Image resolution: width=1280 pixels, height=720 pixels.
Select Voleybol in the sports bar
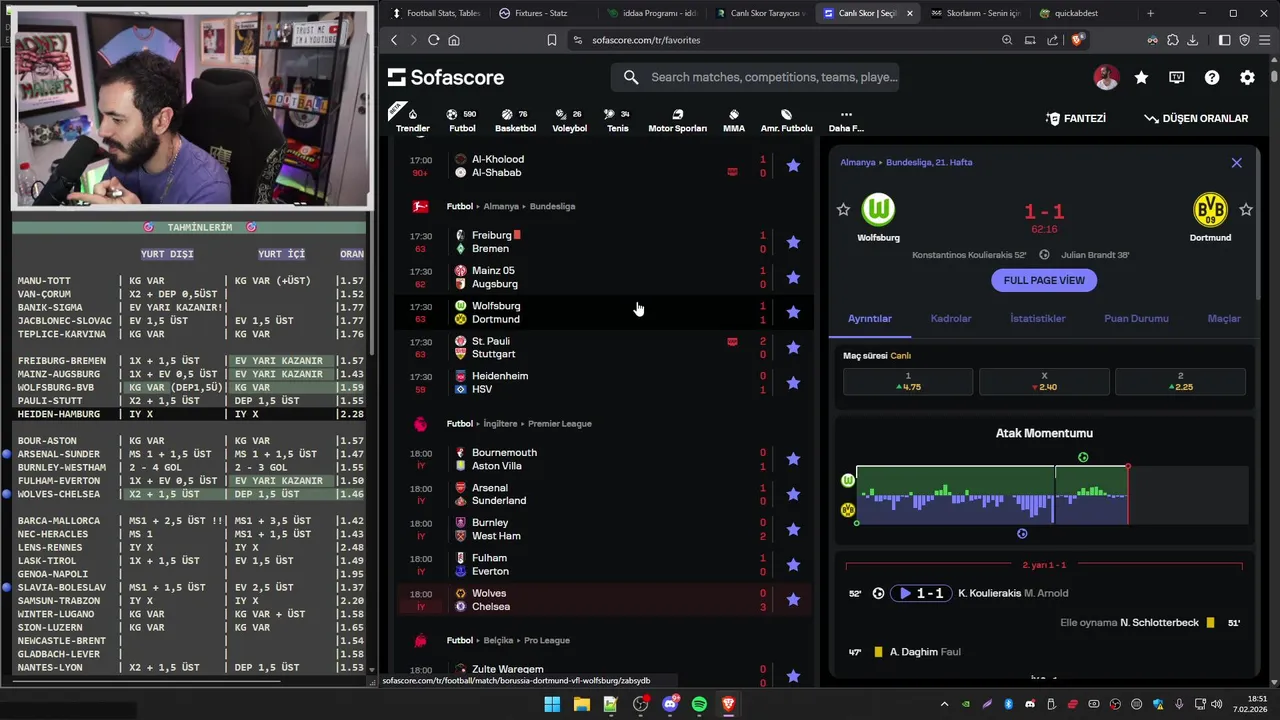point(569,121)
